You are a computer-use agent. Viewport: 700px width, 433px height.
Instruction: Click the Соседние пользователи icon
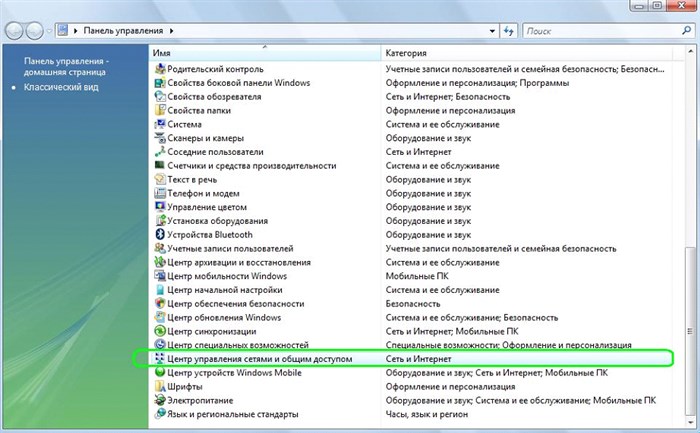160,152
